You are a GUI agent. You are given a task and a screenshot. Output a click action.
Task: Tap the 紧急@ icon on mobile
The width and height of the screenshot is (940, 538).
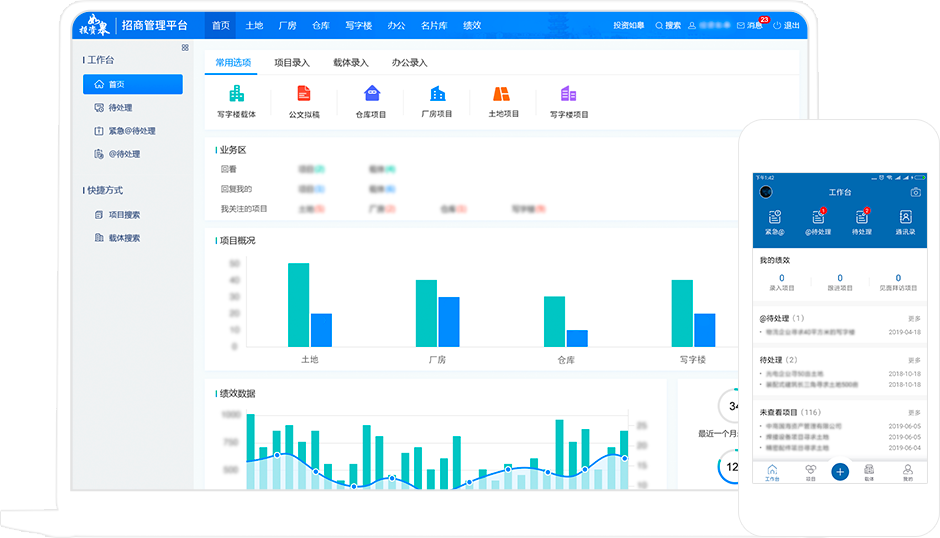coord(775,217)
